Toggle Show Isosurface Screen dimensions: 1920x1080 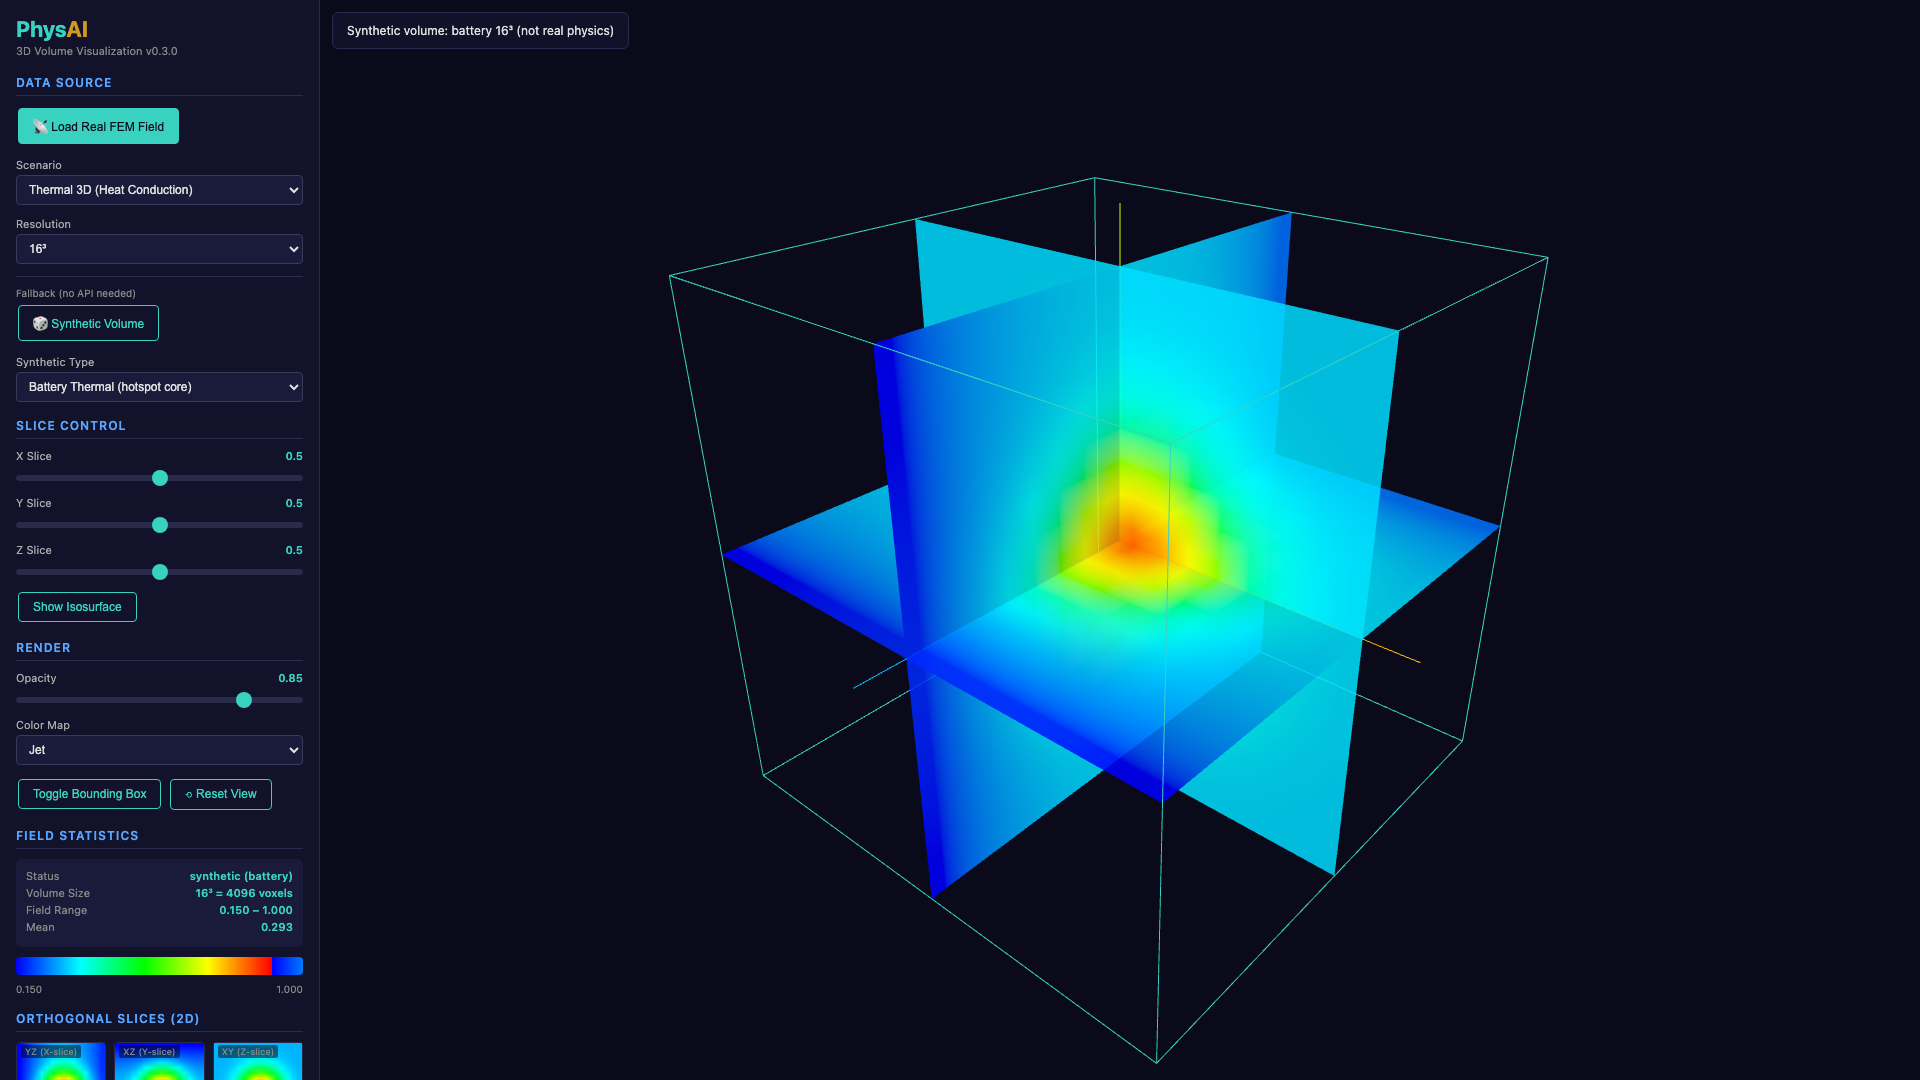(x=77, y=607)
